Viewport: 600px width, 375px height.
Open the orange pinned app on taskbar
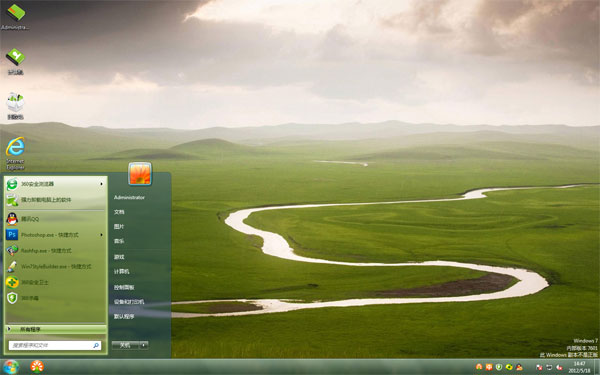(x=37, y=367)
